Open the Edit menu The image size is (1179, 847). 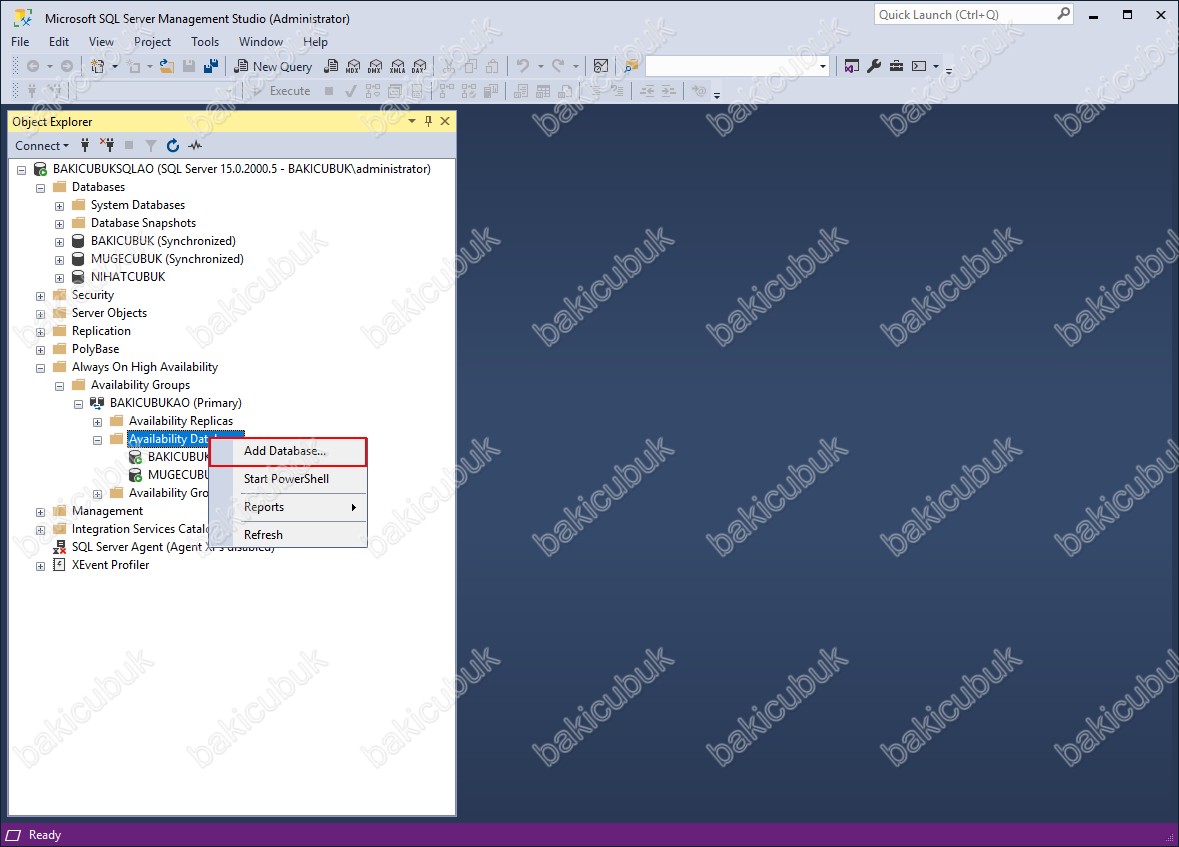[x=59, y=41]
